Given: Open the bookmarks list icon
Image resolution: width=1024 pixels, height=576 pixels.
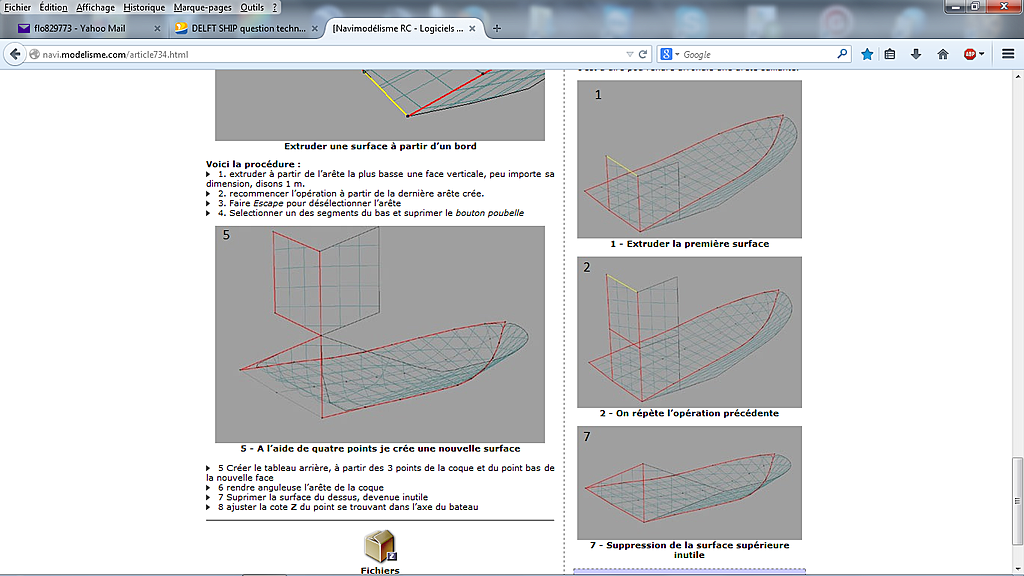Looking at the screenshot, I should (x=890, y=54).
